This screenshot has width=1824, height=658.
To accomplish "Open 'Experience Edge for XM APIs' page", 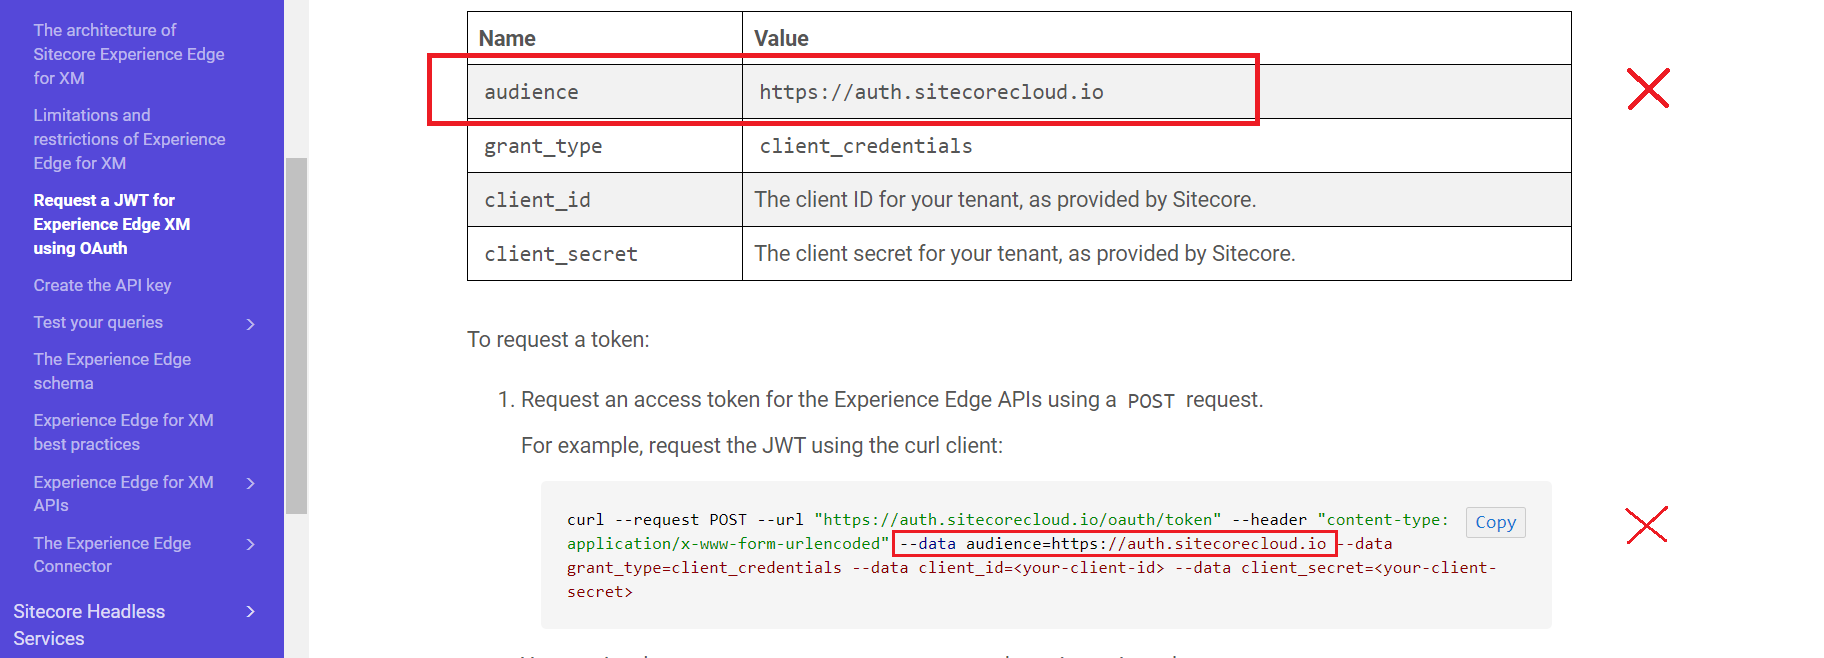I will [x=123, y=493].
